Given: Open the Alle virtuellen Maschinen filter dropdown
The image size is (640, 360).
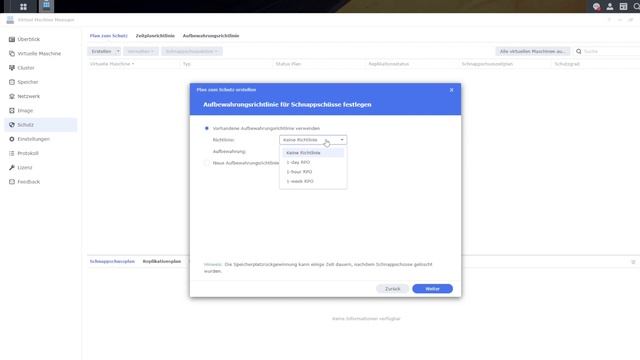Looking at the screenshot, I should click(x=533, y=51).
